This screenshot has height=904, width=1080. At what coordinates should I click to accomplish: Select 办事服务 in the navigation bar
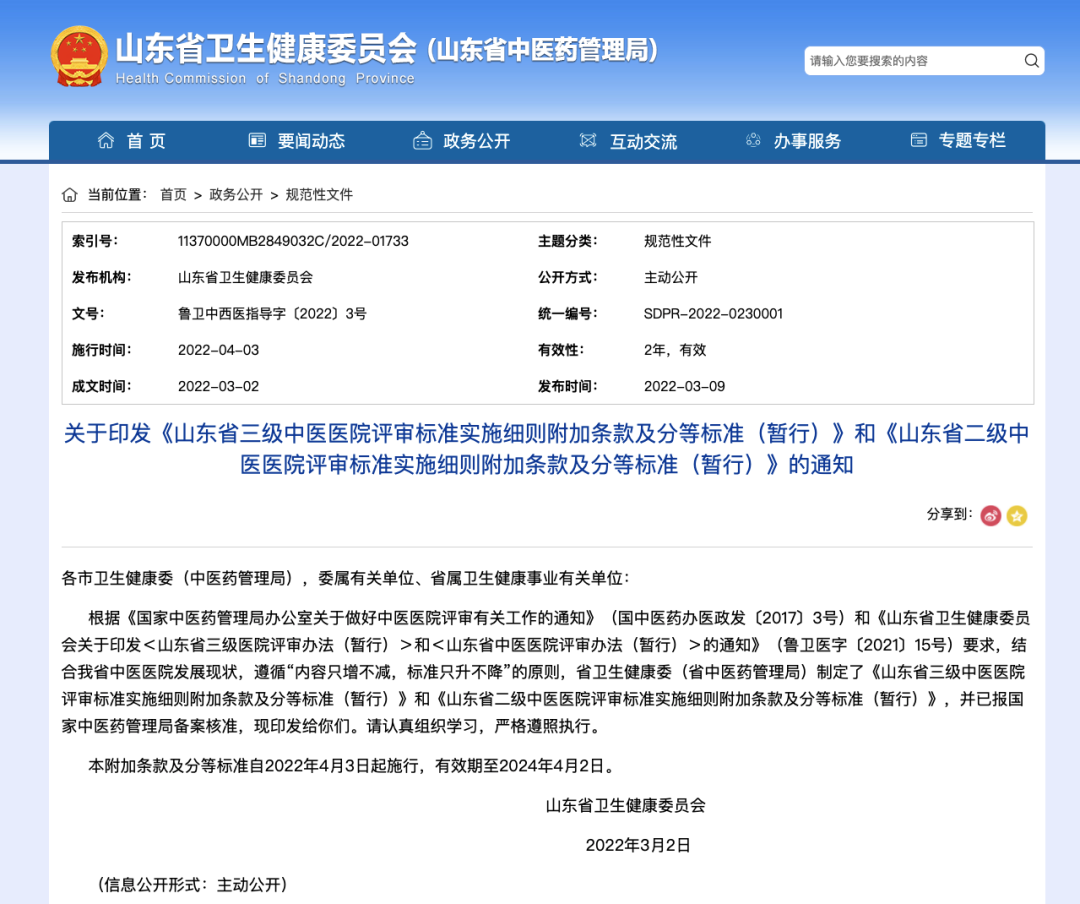pos(807,140)
